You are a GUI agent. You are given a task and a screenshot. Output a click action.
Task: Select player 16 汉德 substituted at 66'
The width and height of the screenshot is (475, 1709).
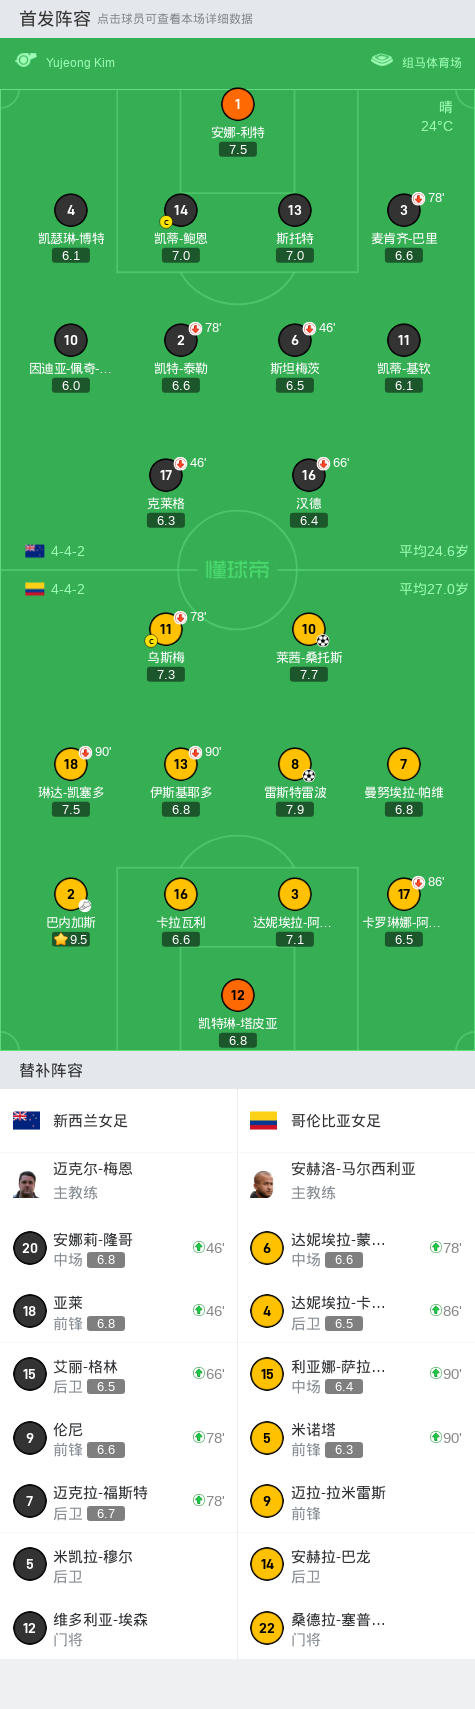click(x=309, y=475)
